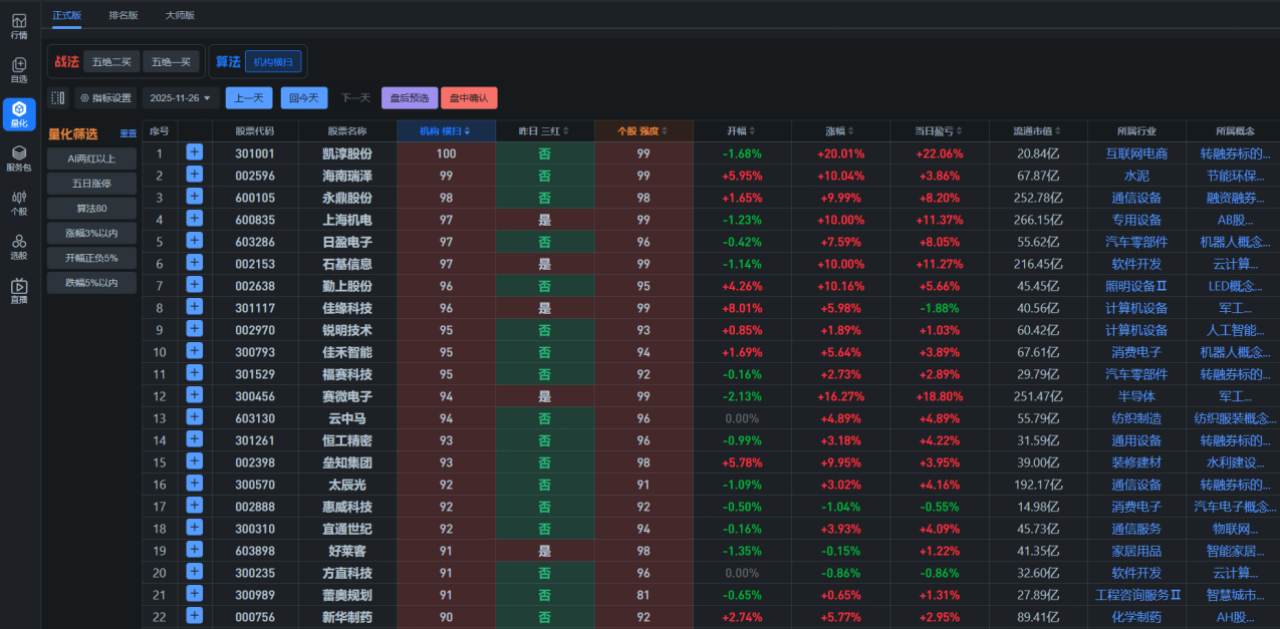
Task: Click the 上一天 previous day button
Action: click(249, 98)
